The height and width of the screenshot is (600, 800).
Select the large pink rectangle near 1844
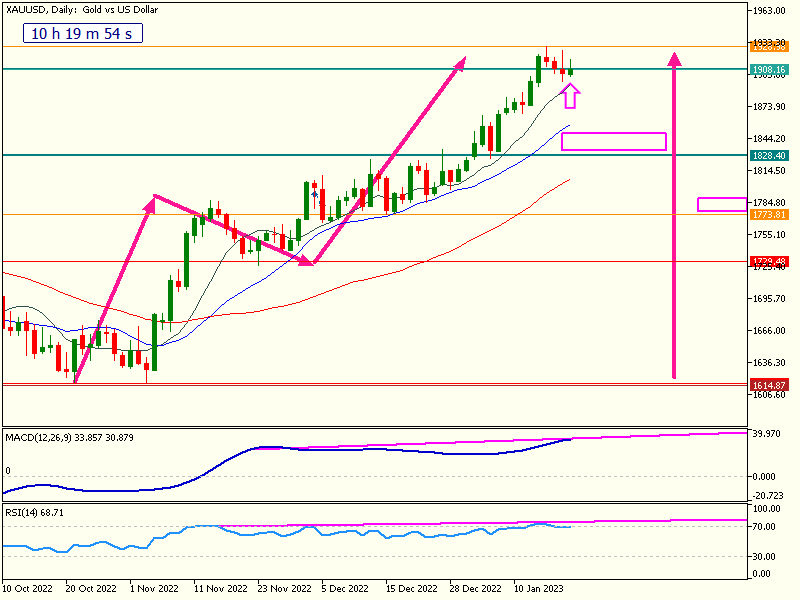pyautogui.click(x=613, y=141)
